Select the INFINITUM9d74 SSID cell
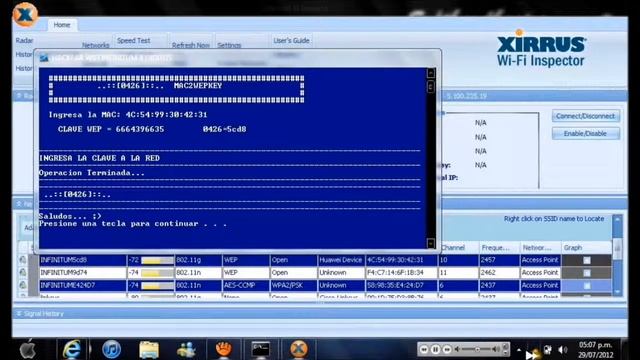This screenshot has height=360, width=640. [82, 272]
